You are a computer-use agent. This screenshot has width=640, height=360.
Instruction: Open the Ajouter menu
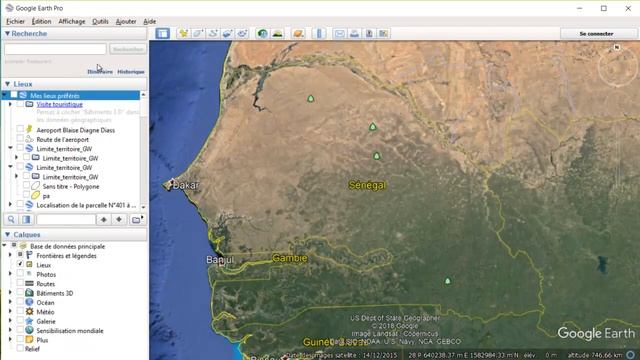[126, 21]
